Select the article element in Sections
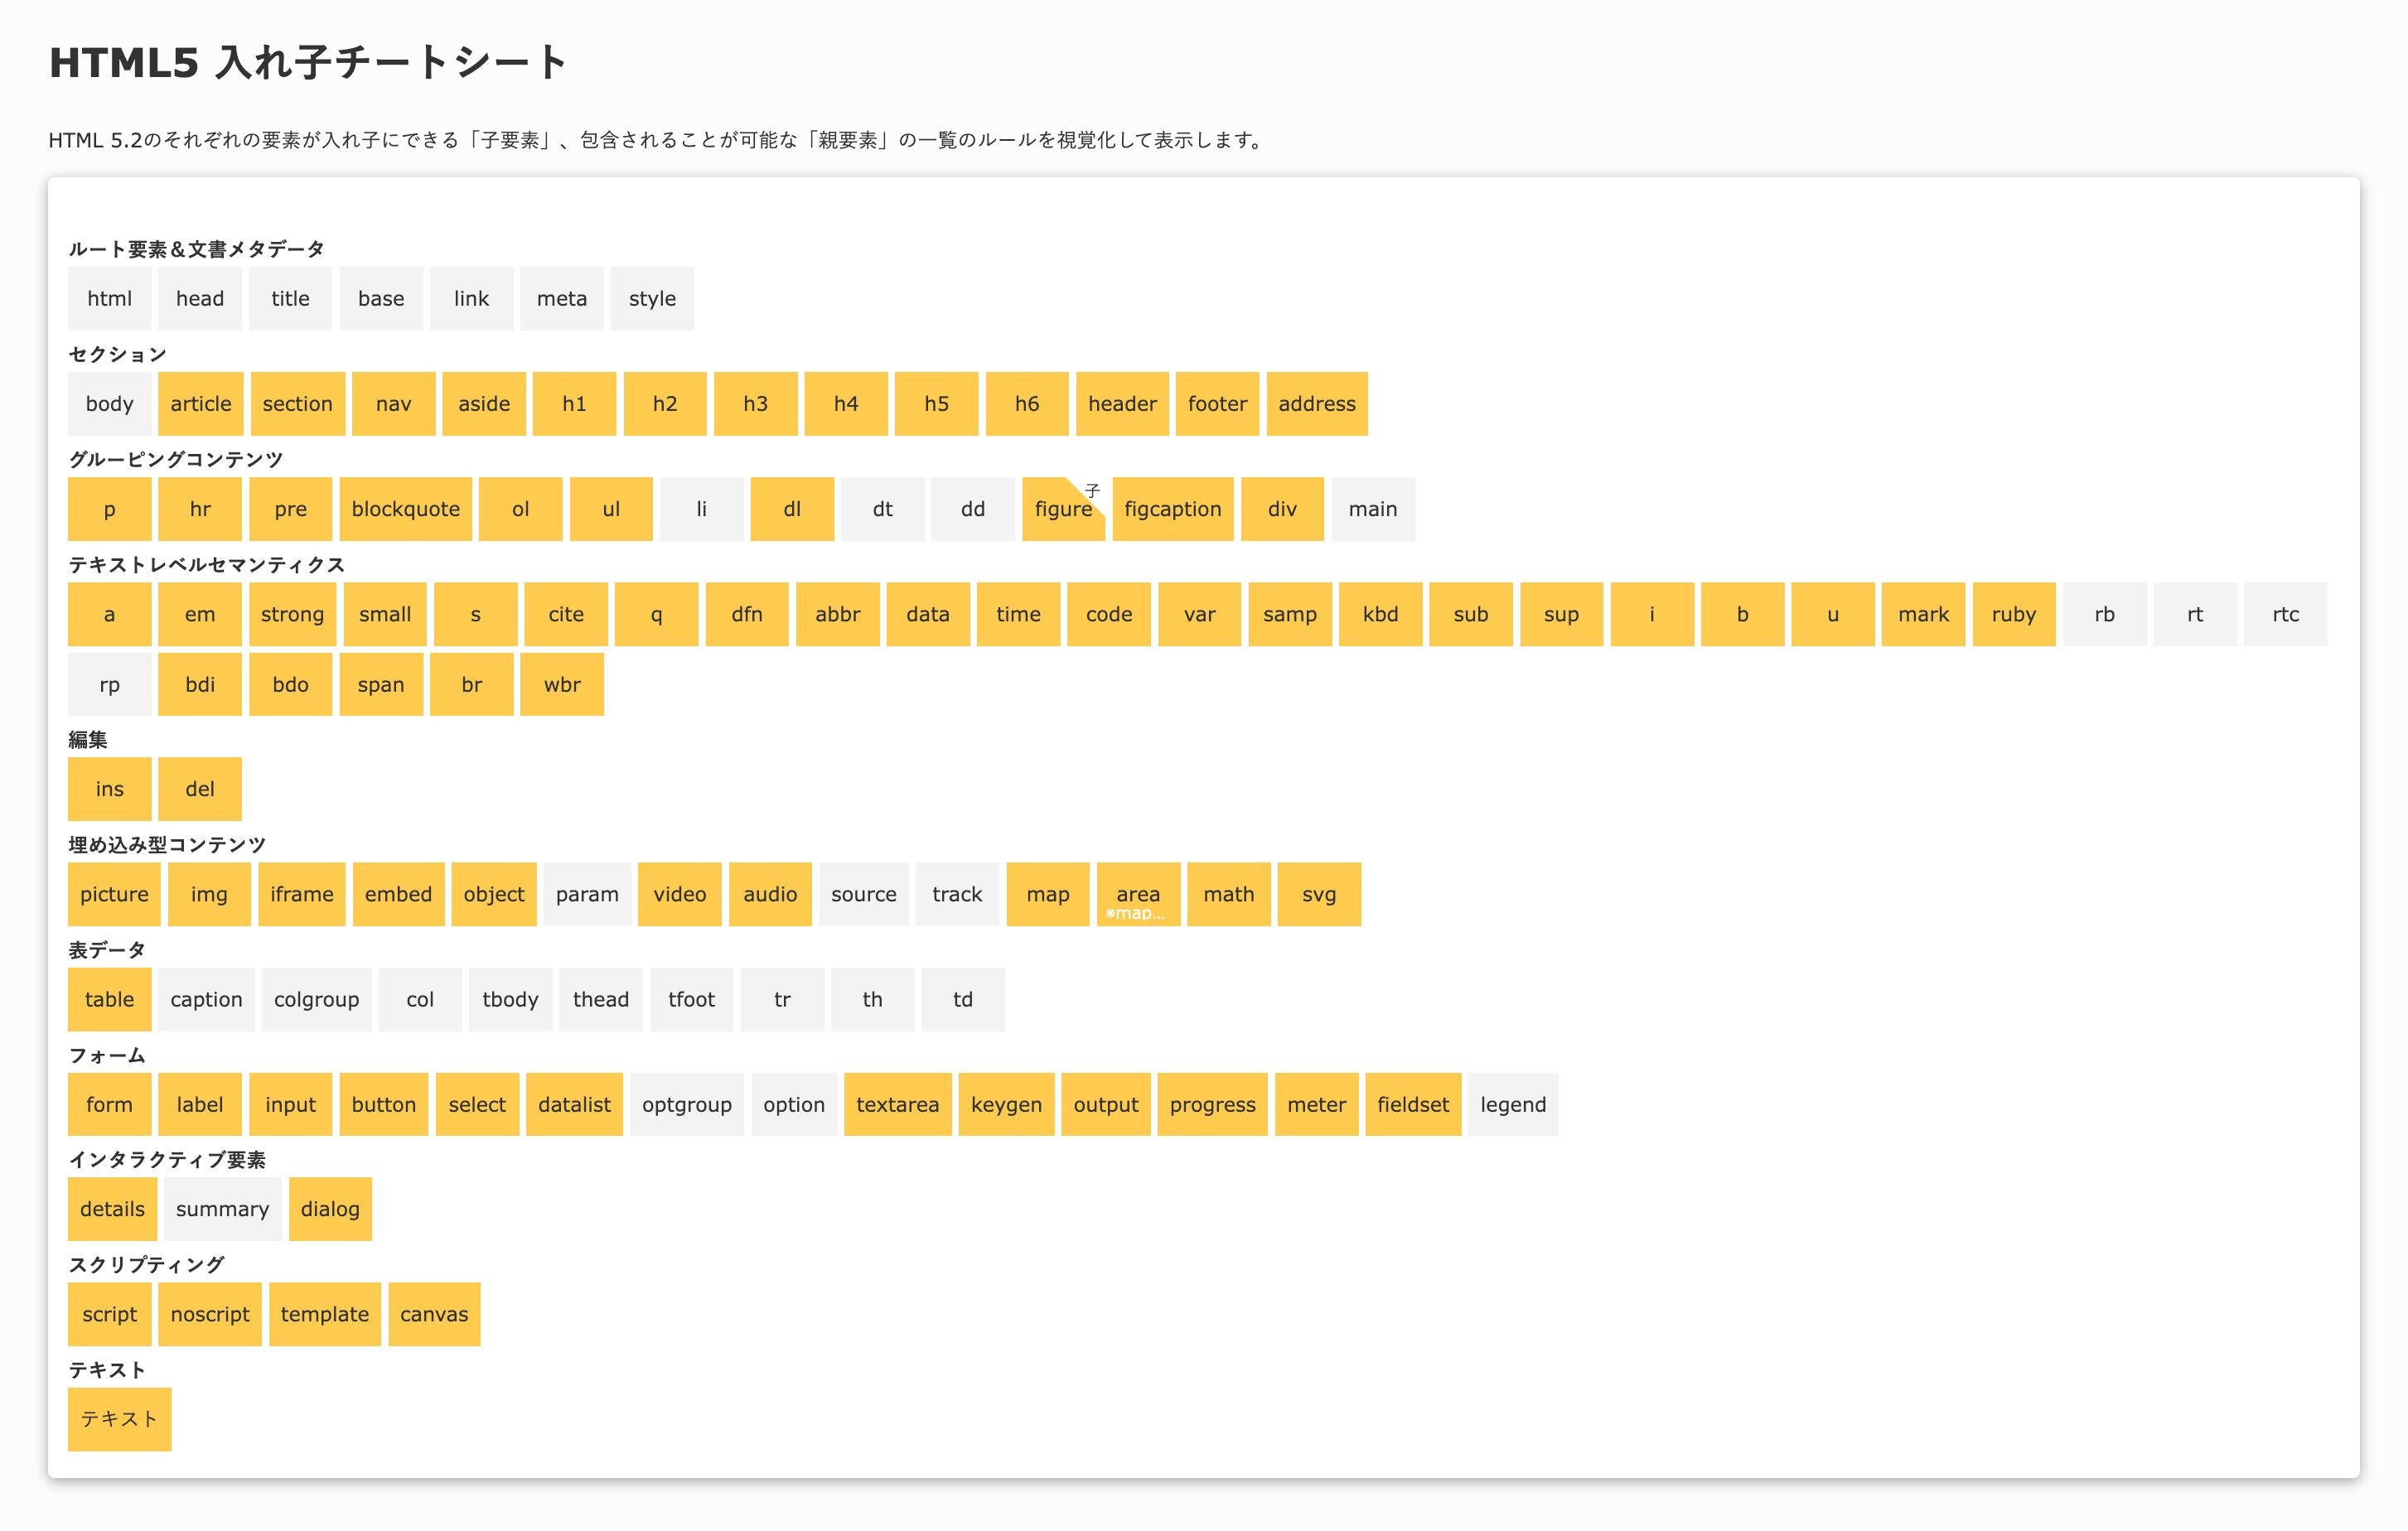 [x=200, y=404]
